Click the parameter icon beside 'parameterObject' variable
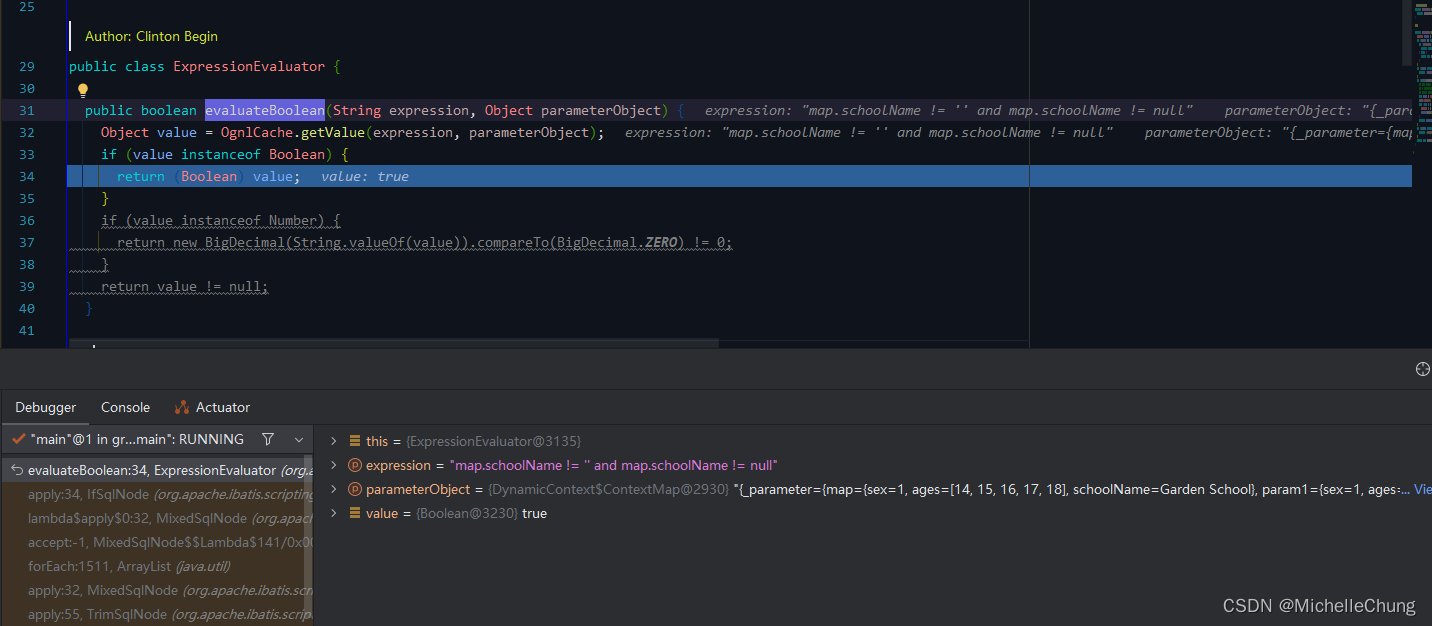 355,489
